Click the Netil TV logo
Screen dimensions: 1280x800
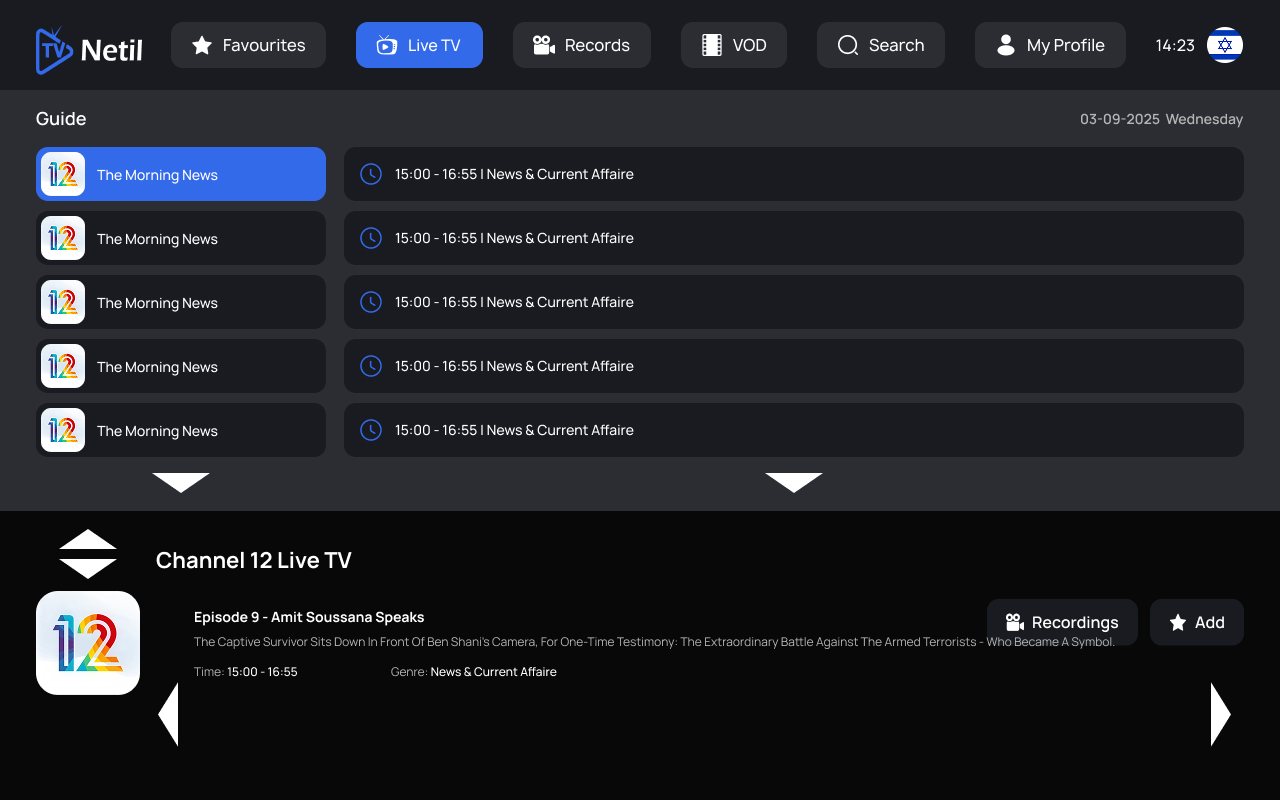(88, 45)
